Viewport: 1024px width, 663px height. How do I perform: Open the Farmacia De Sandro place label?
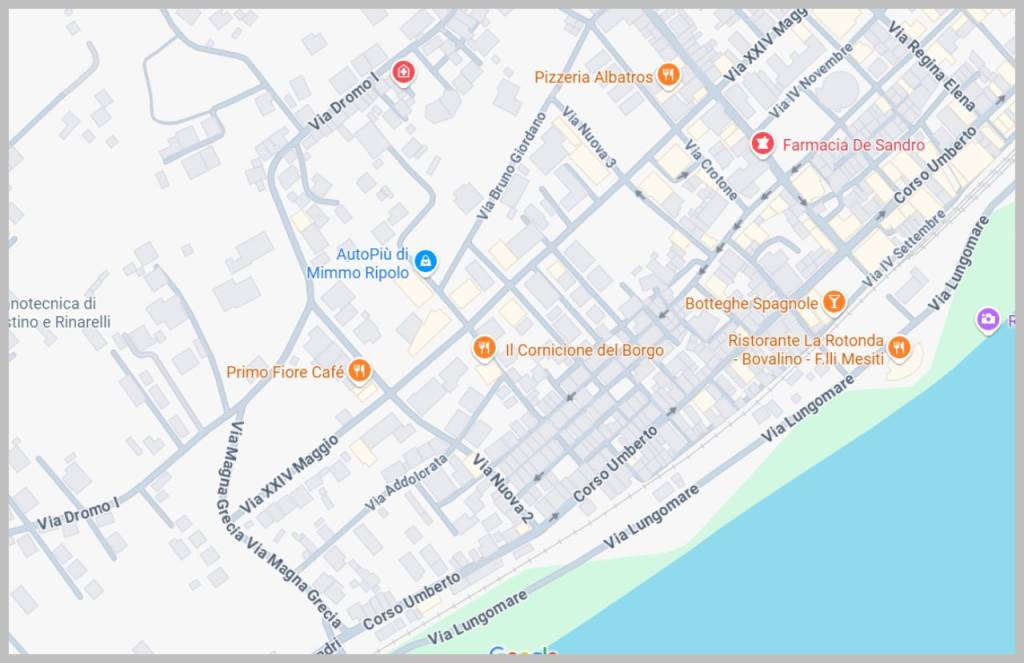click(854, 145)
